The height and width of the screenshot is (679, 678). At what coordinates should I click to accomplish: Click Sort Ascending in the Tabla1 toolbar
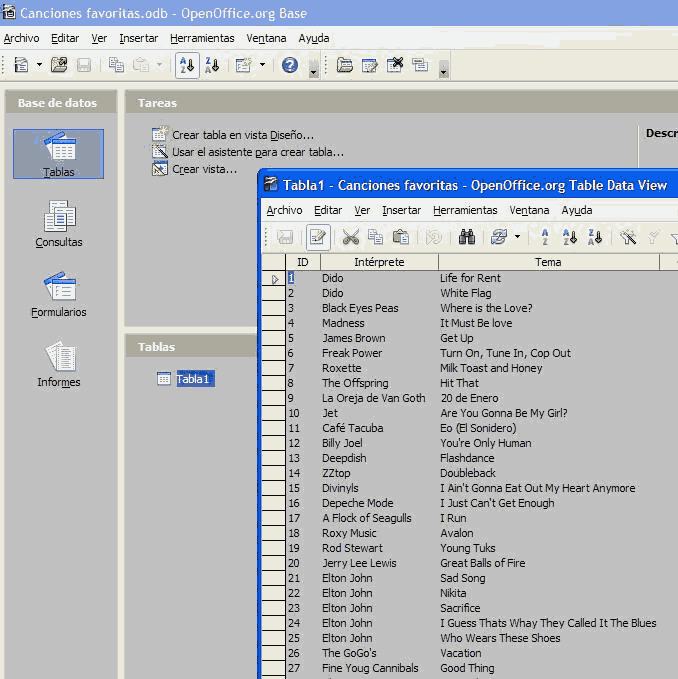[x=570, y=237]
